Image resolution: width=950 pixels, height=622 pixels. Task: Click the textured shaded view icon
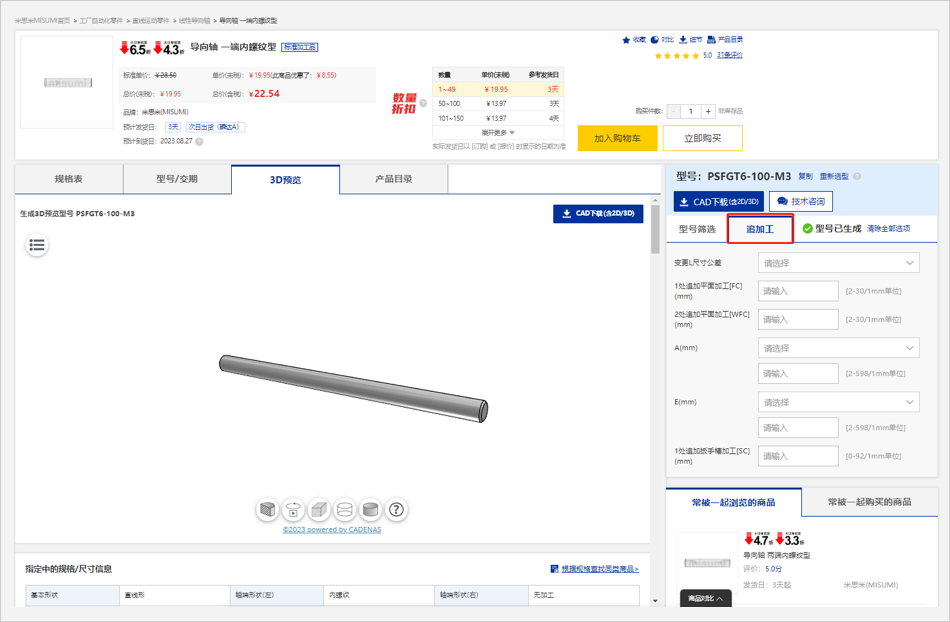267,510
